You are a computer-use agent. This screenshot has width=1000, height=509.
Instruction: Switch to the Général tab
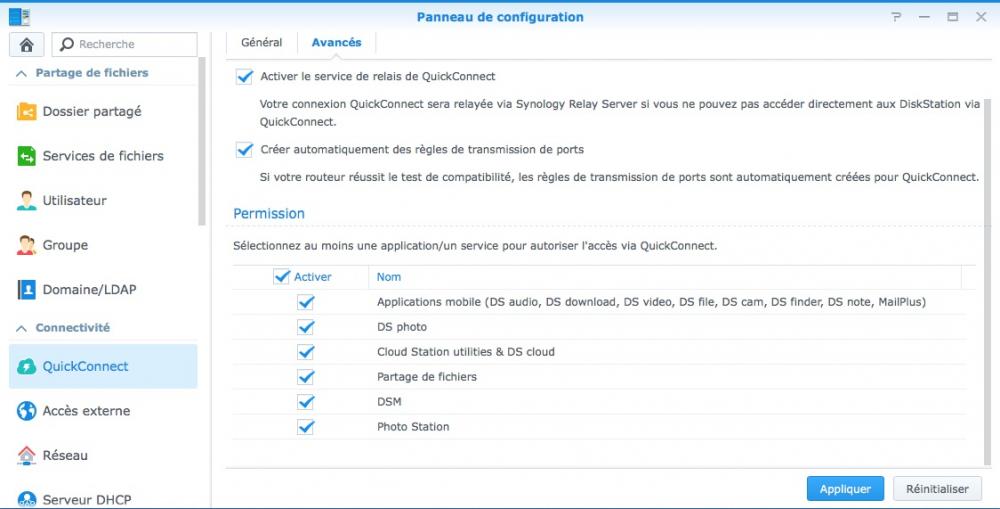[262, 43]
